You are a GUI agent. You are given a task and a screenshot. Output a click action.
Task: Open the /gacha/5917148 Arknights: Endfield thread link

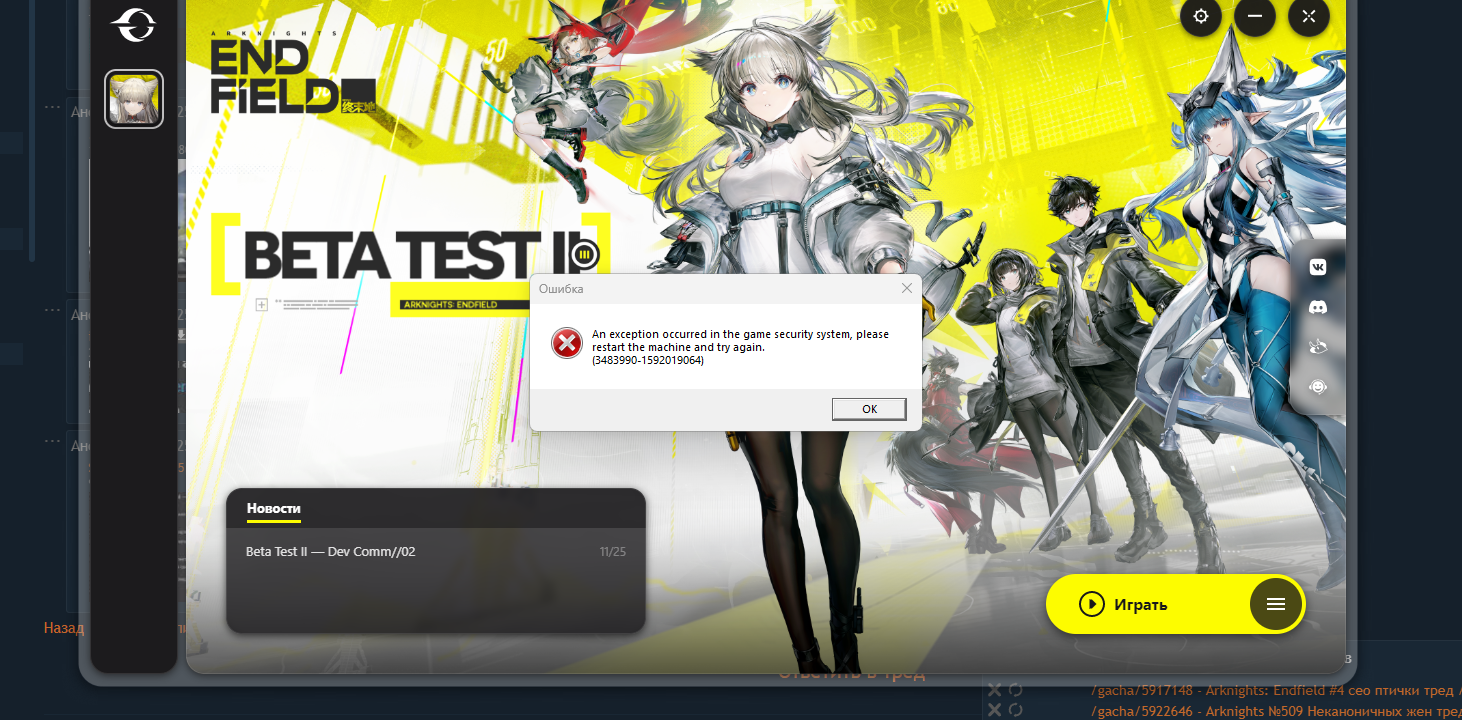point(1276,690)
